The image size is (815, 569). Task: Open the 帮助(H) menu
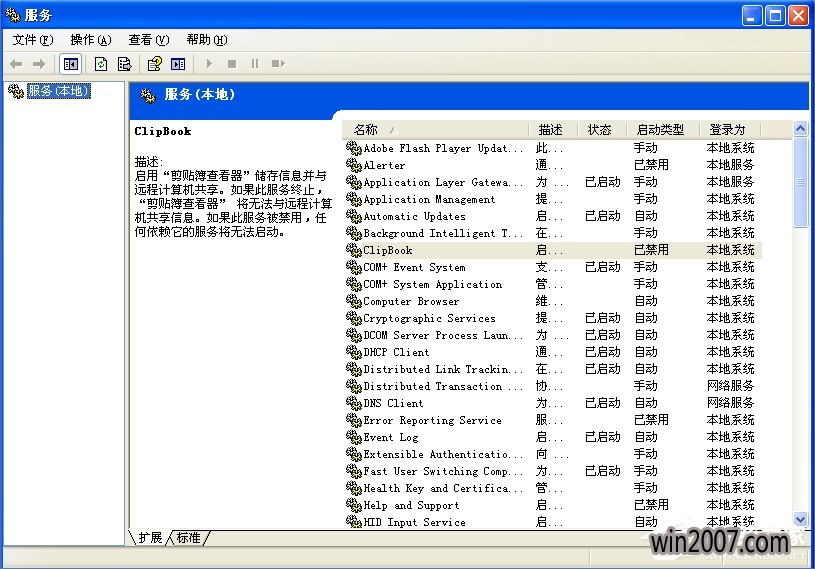pyautogui.click(x=207, y=40)
